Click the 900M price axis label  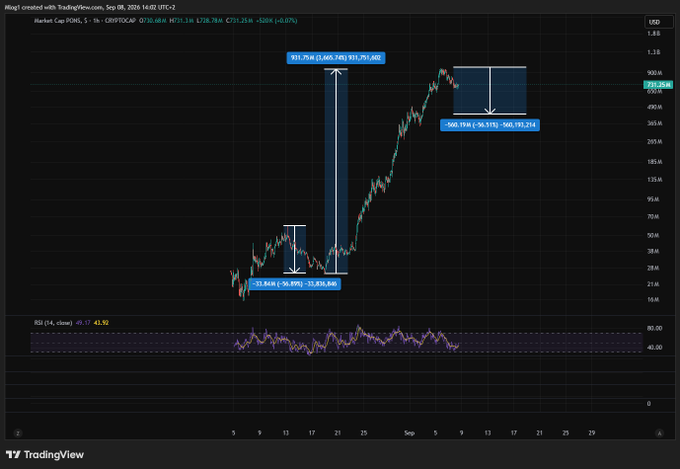point(654,73)
